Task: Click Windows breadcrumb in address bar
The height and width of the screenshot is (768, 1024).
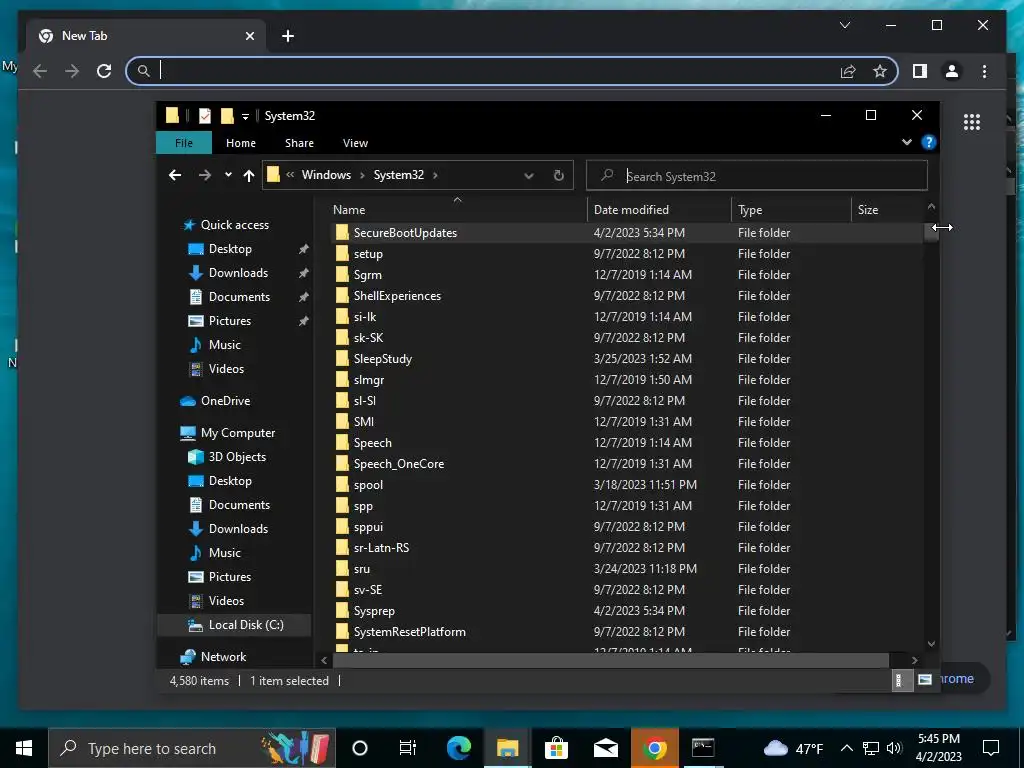Action: (x=326, y=175)
